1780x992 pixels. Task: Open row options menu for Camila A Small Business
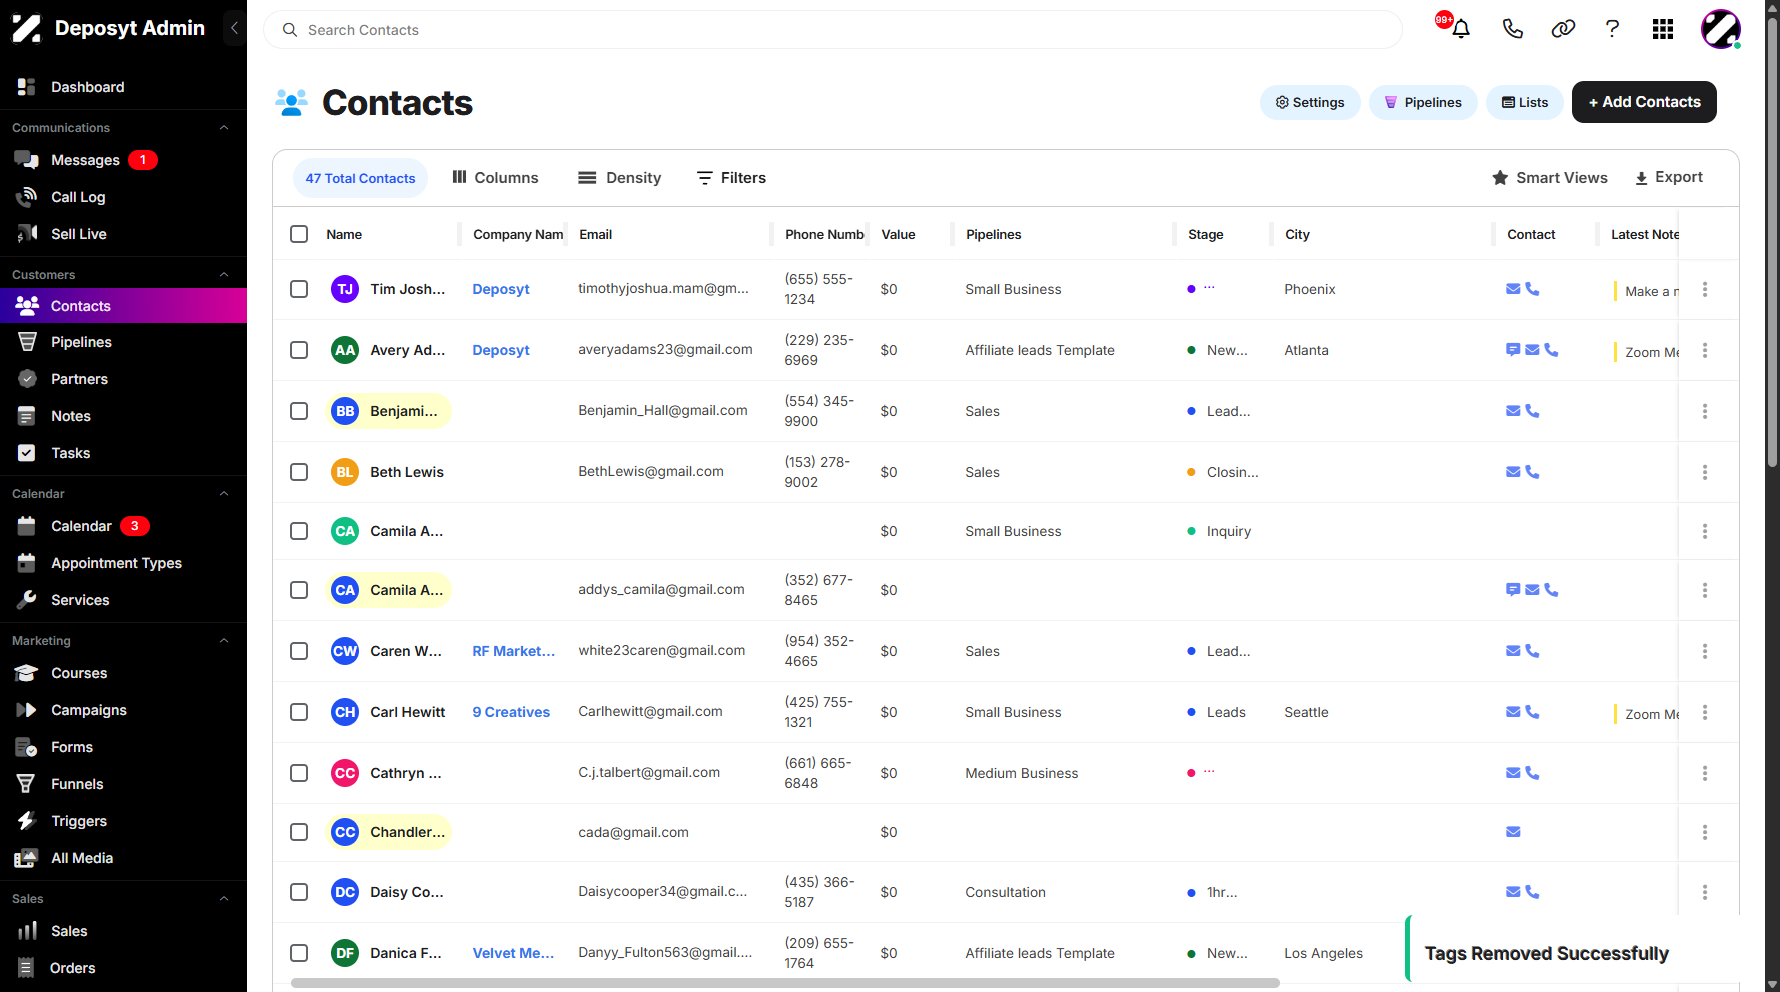[x=1705, y=531]
